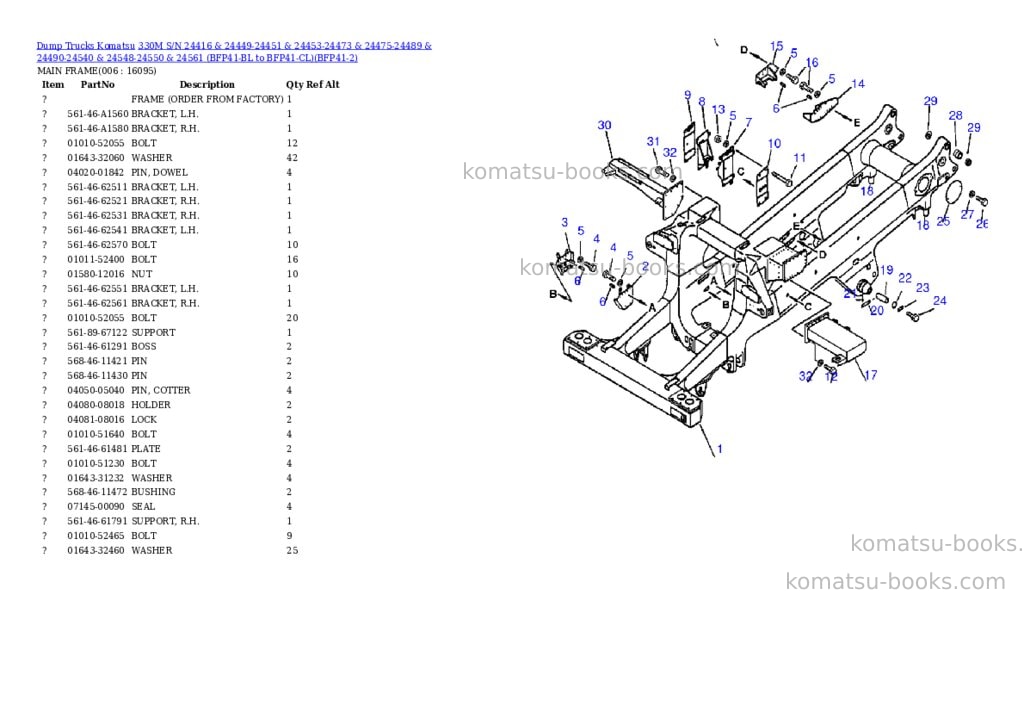Click the 'PLATE' description
1024x725 pixels.
click(x=146, y=449)
